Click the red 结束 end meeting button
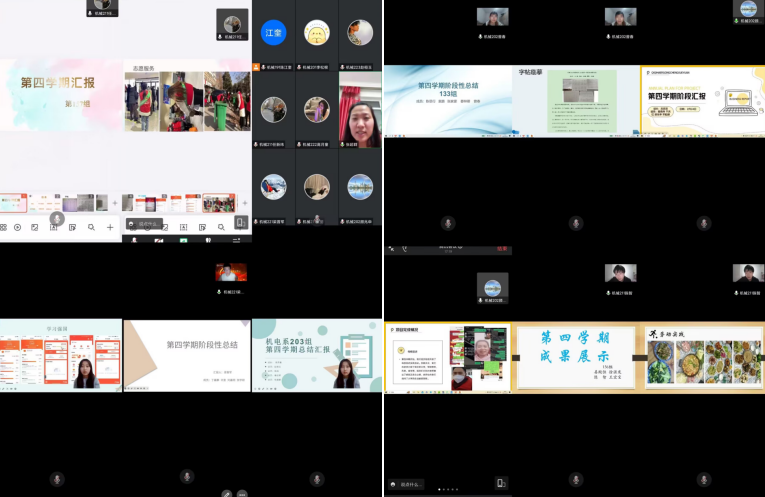The image size is (765, 497). (x=502, y=249)
